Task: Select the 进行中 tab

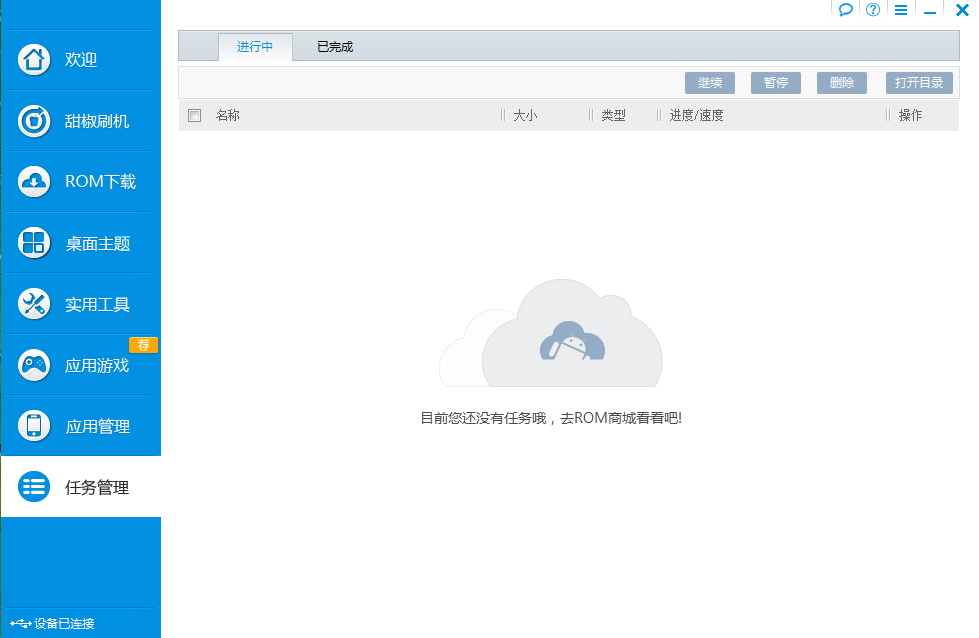Action: coord(255,47)
